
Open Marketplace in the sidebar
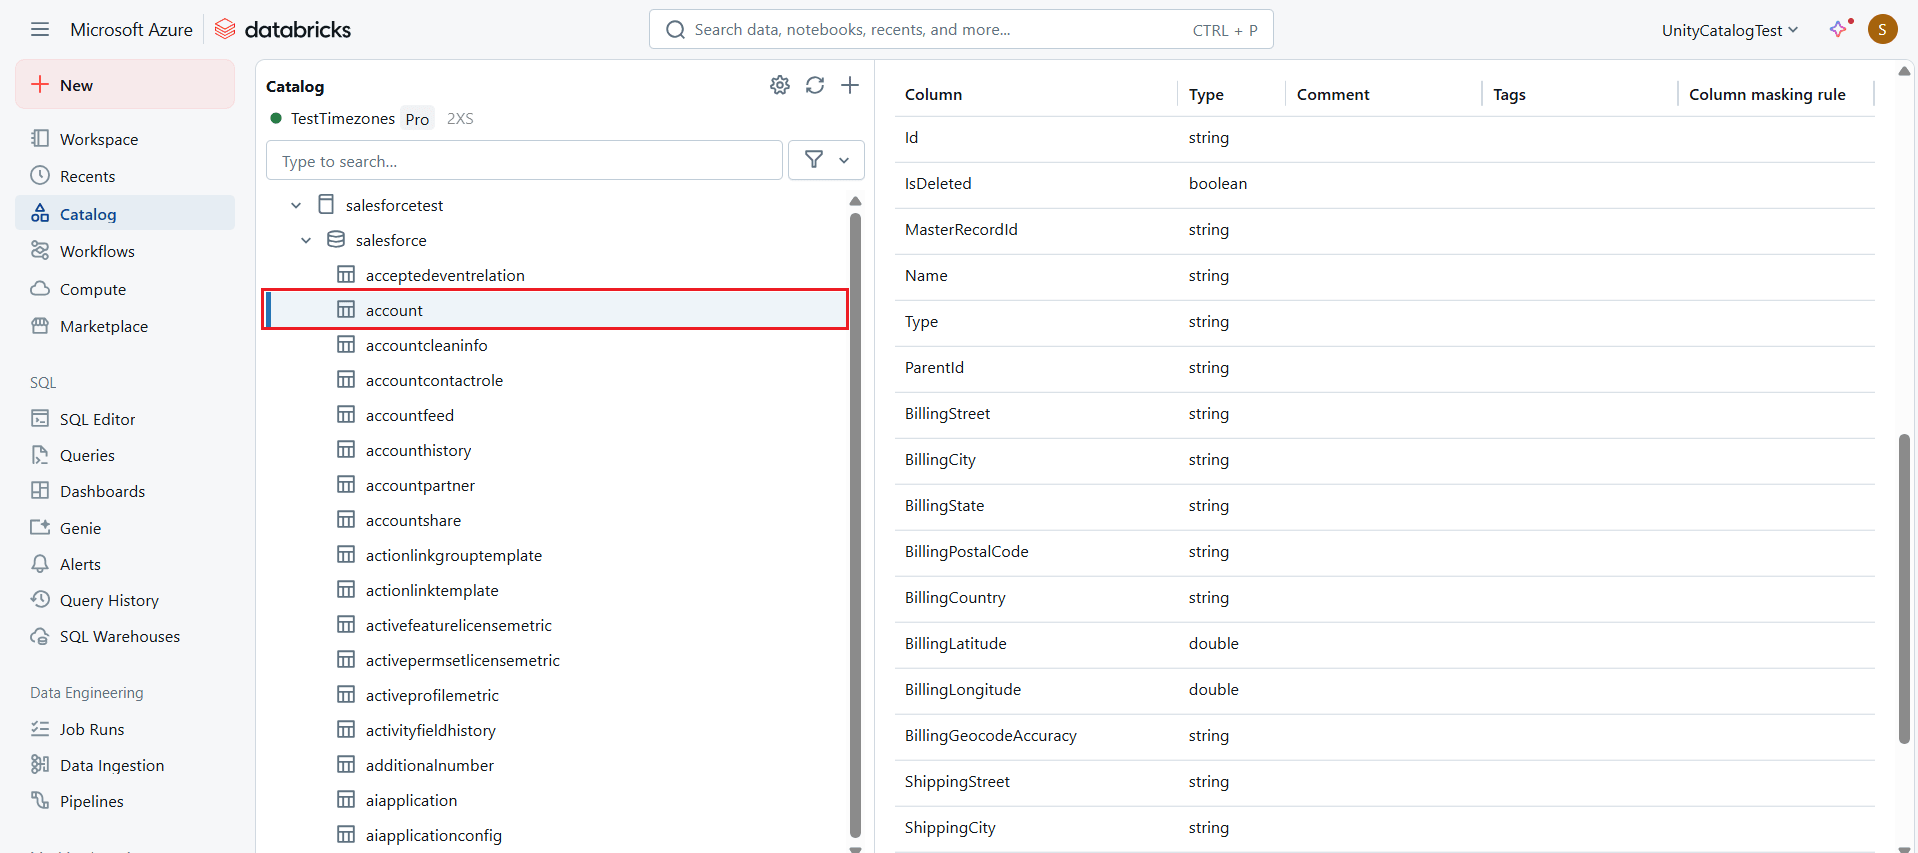[x=103, y=326]
